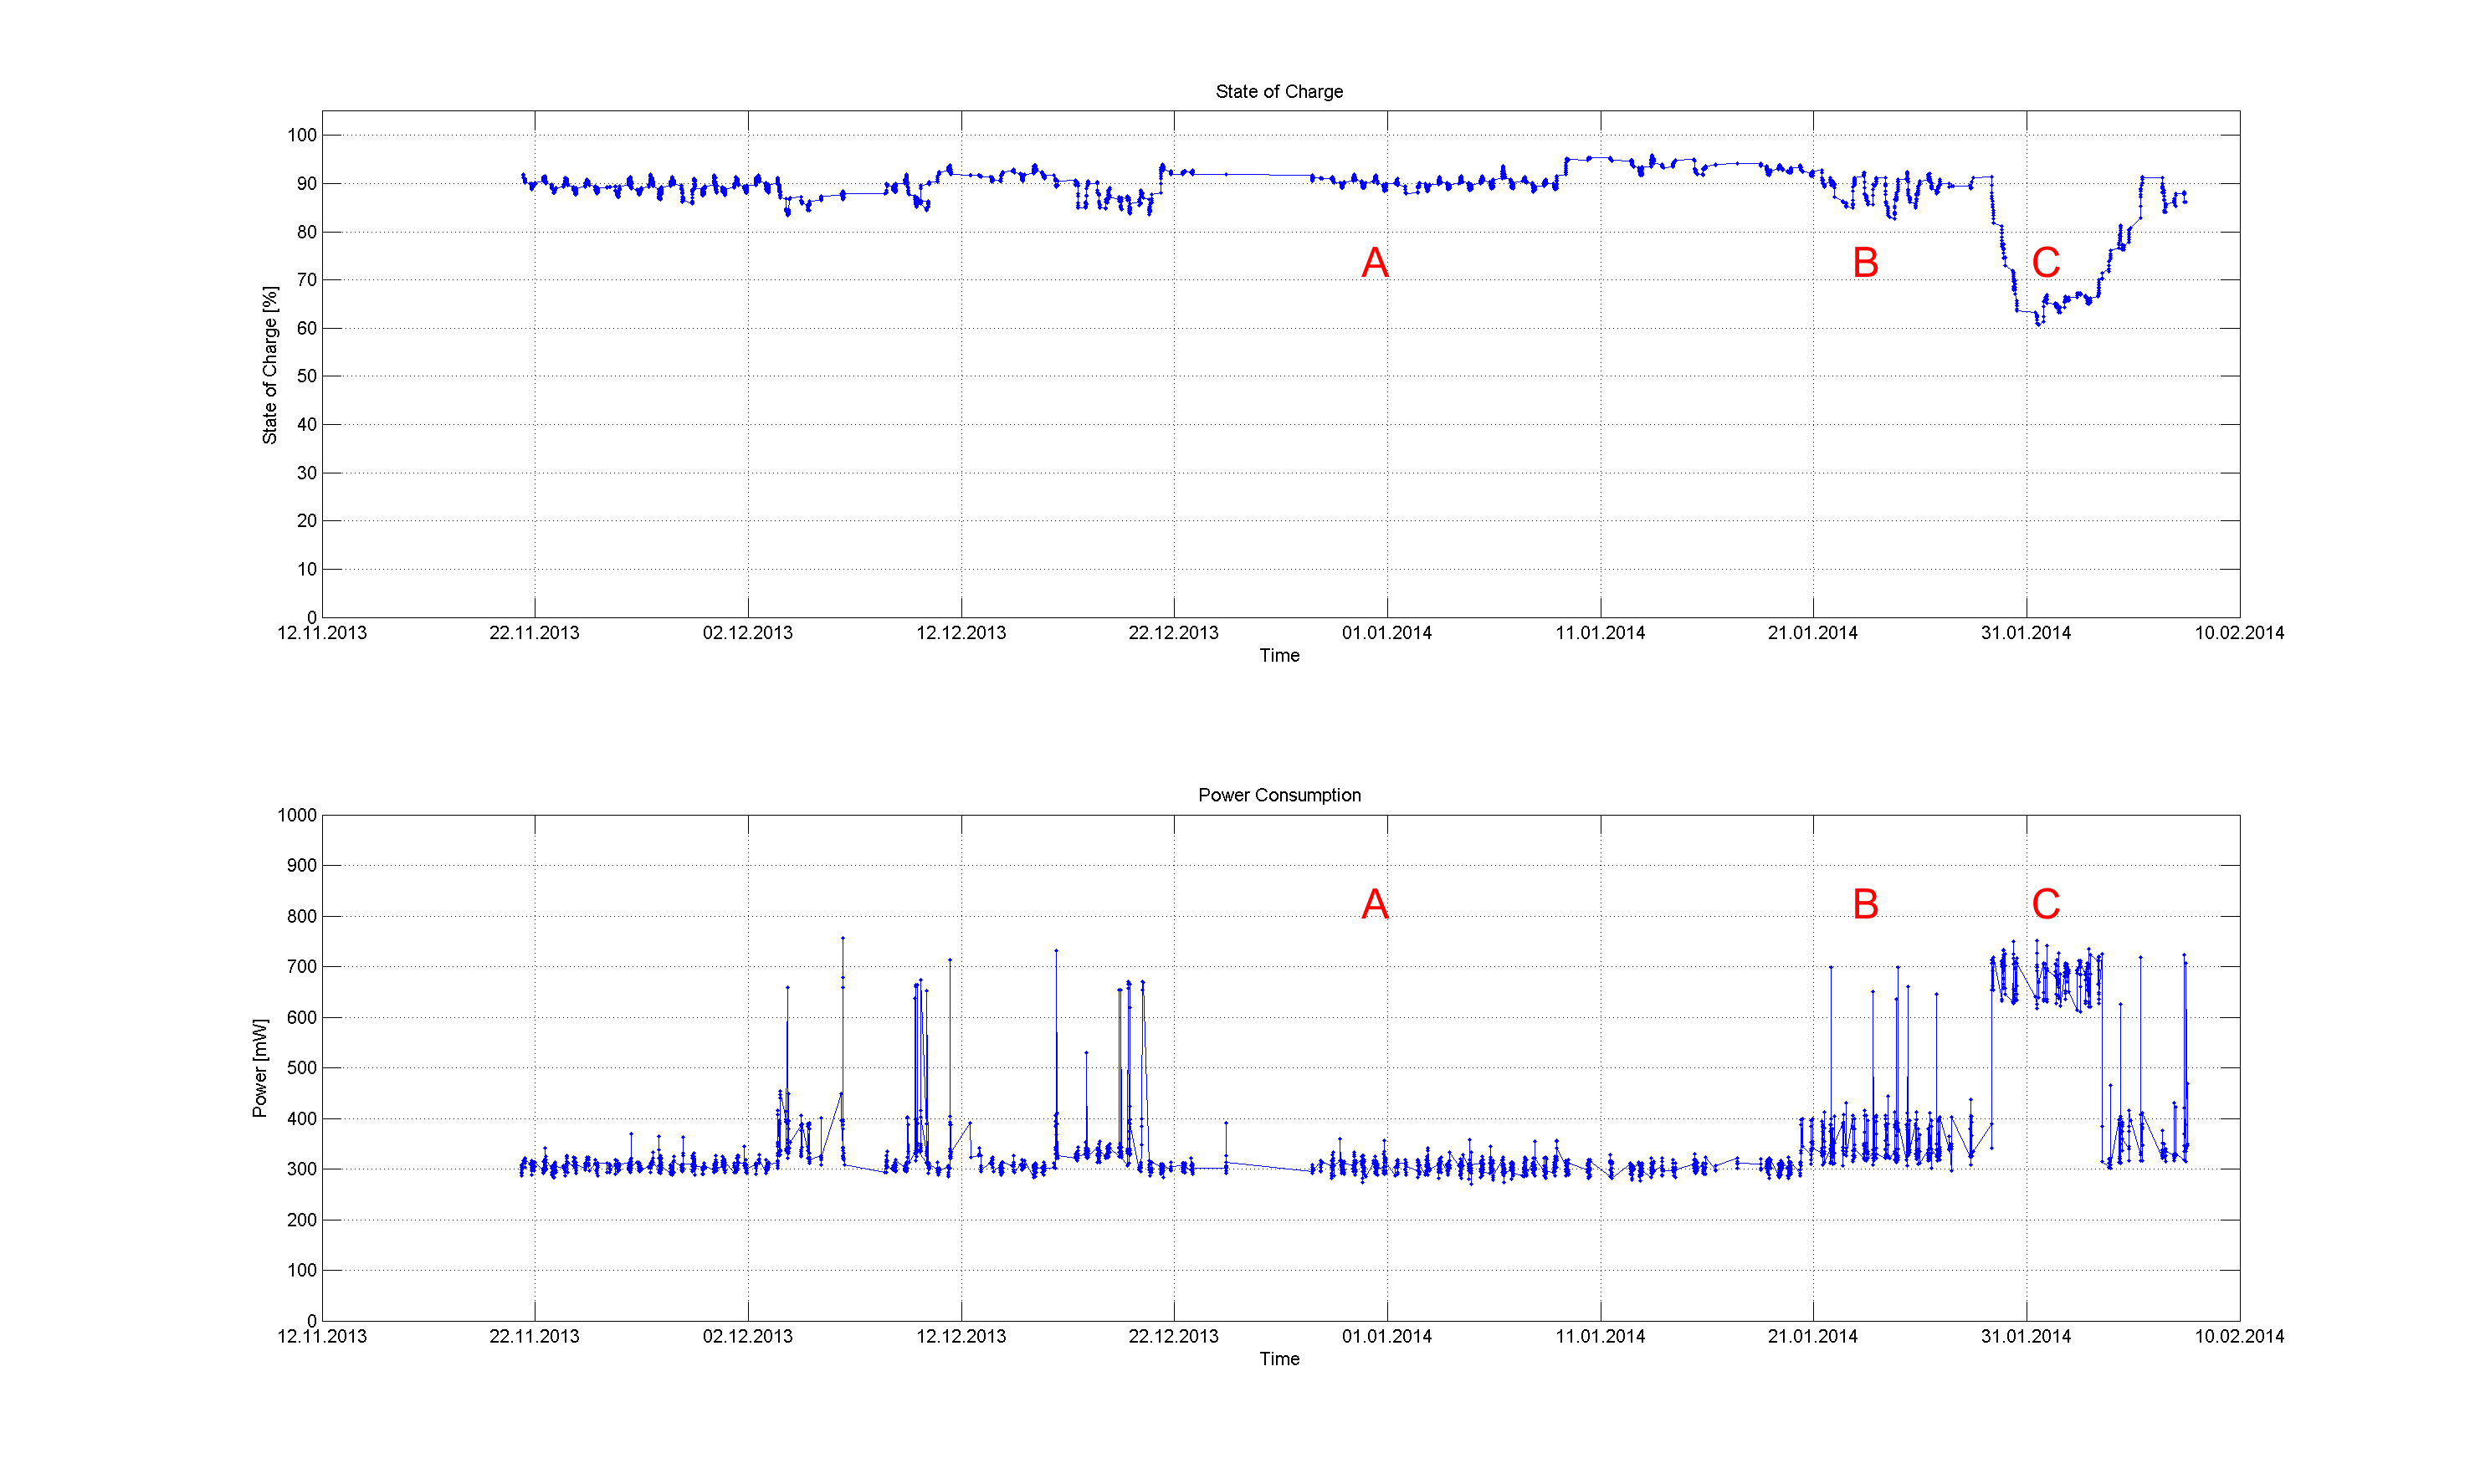Click "Time" axis label under Power Consumption plot
The width and height of the screenshot is (2475, 1484).
(x=1279, y=1358)
